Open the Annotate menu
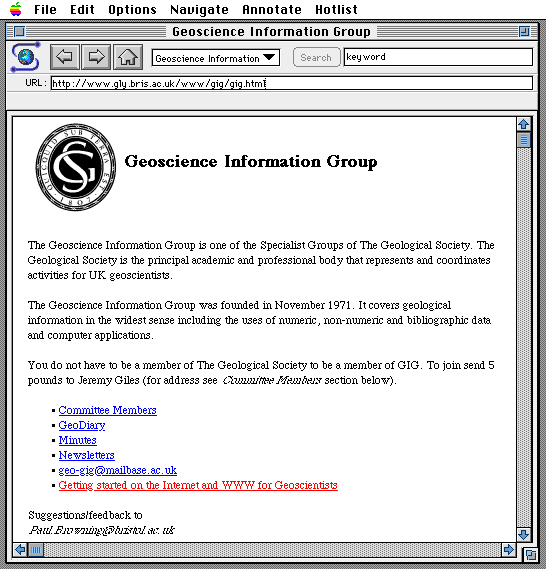 tap(272, 9)
